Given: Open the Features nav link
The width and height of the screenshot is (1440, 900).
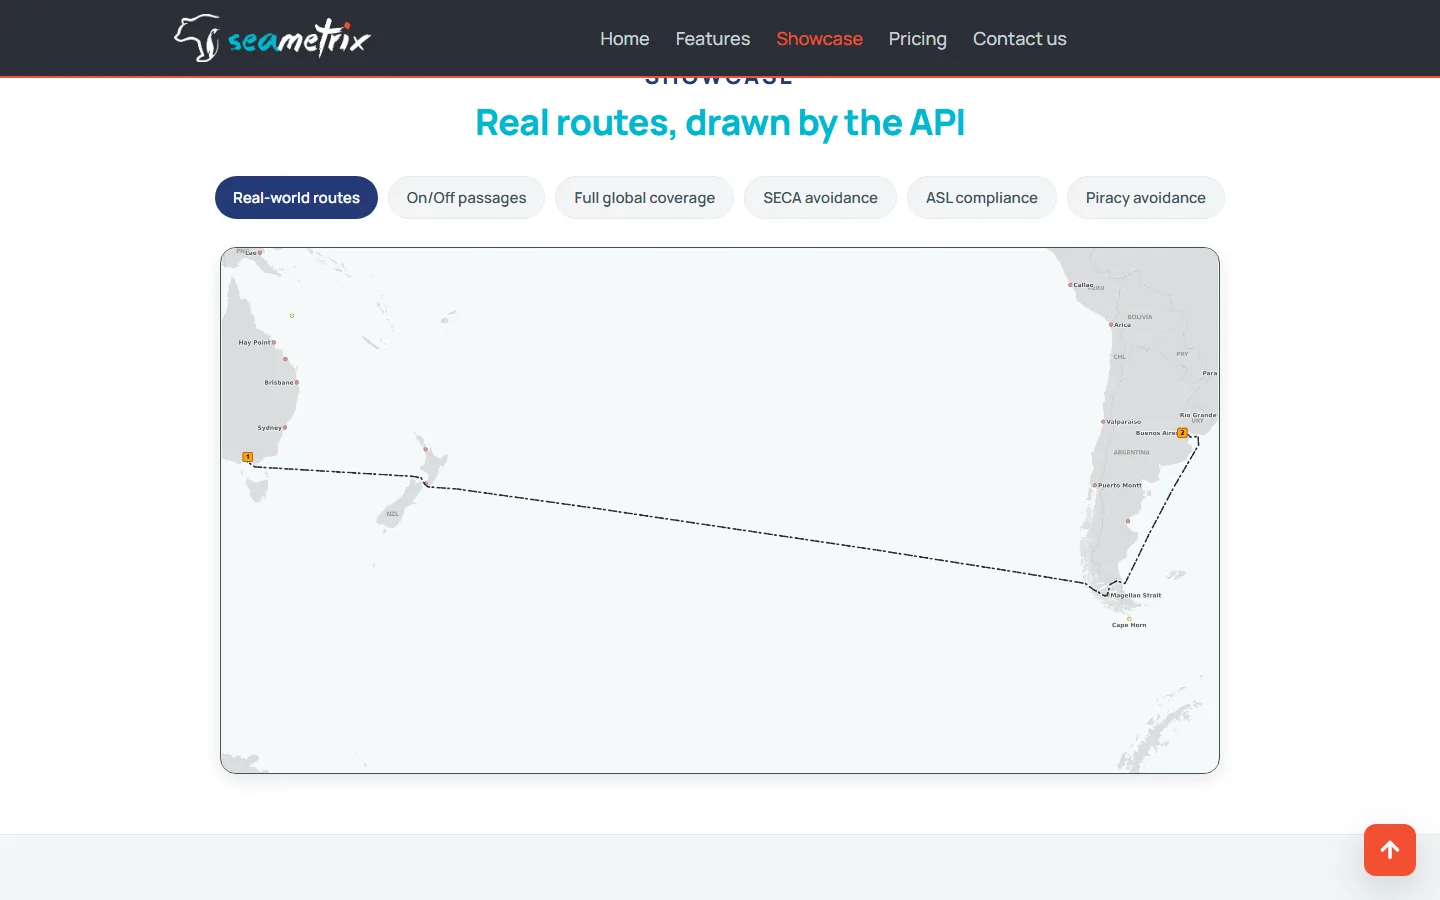Looking at the screenshot, I should point(713,39).
